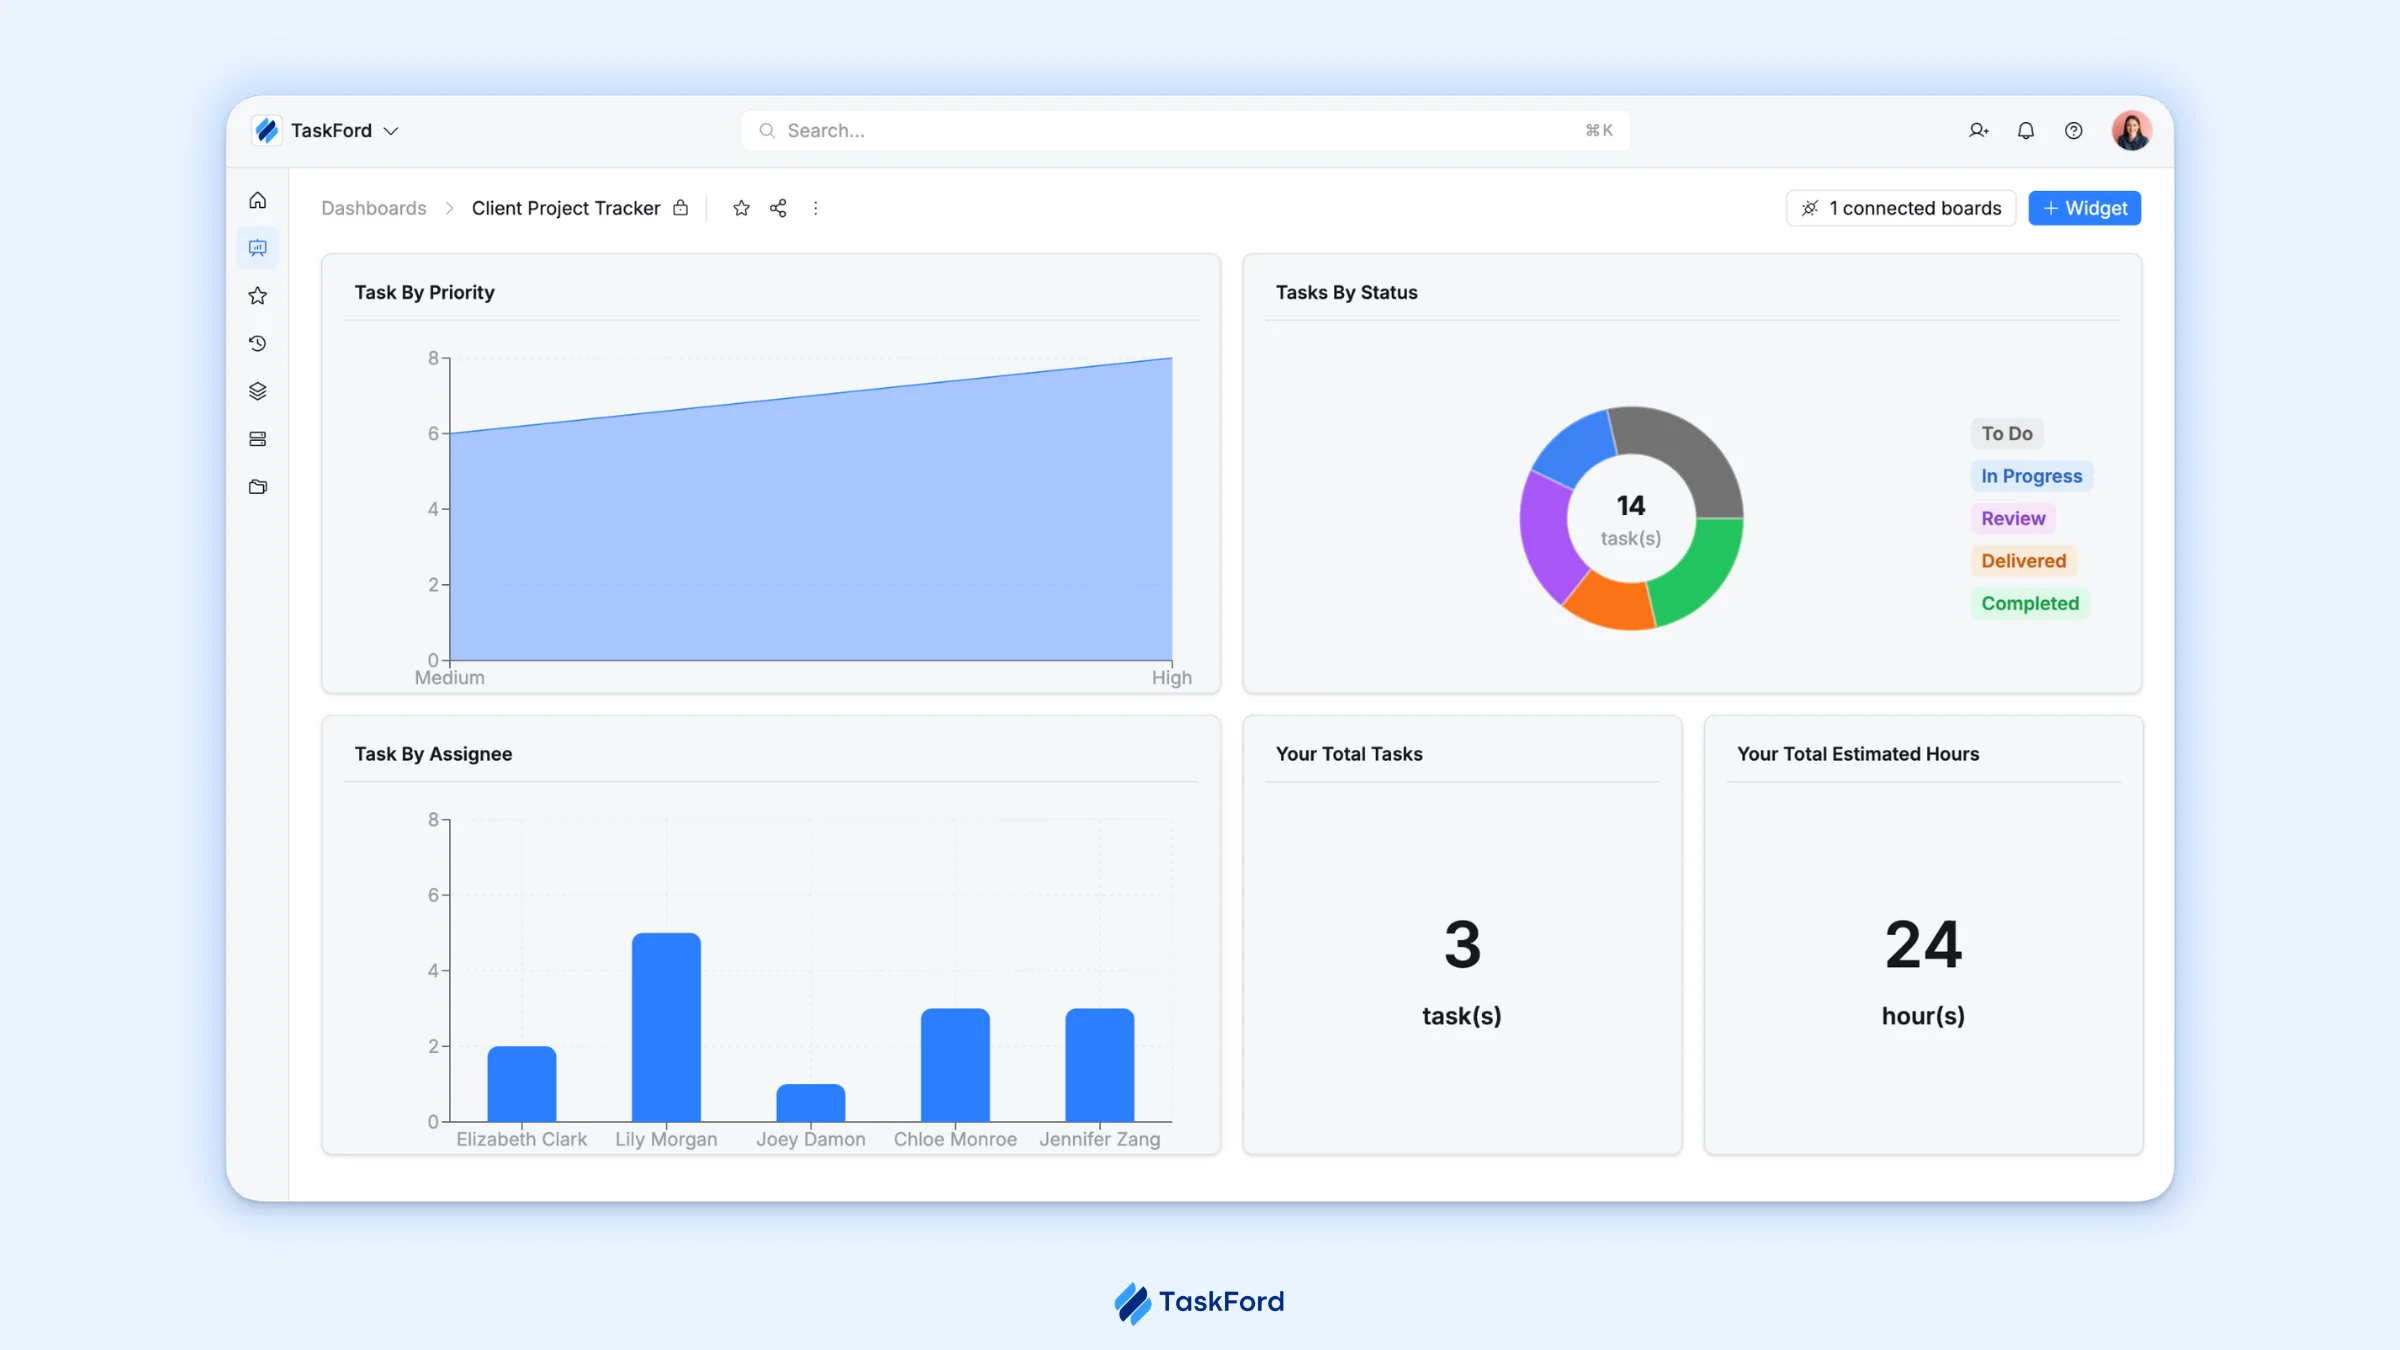Open the Recent history icon in sidebar

257,344
